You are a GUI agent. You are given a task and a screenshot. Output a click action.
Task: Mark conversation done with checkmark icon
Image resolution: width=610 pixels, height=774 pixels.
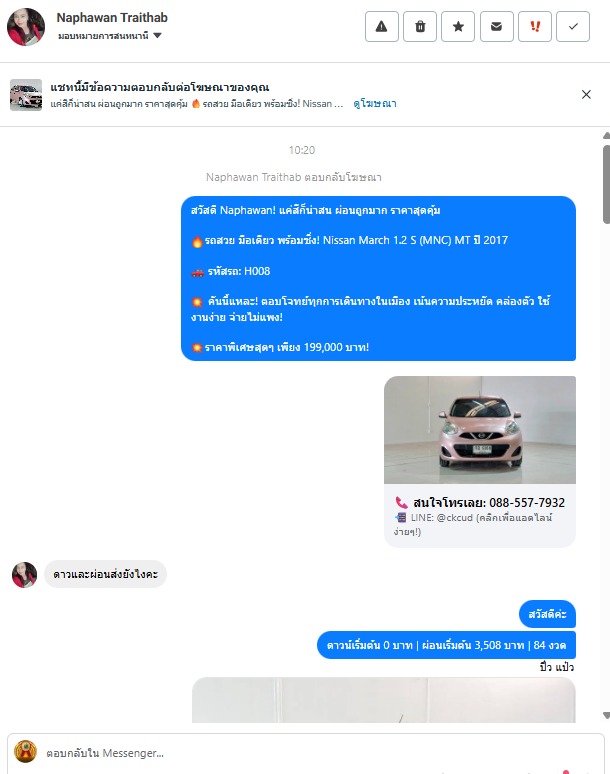point(573,27)
